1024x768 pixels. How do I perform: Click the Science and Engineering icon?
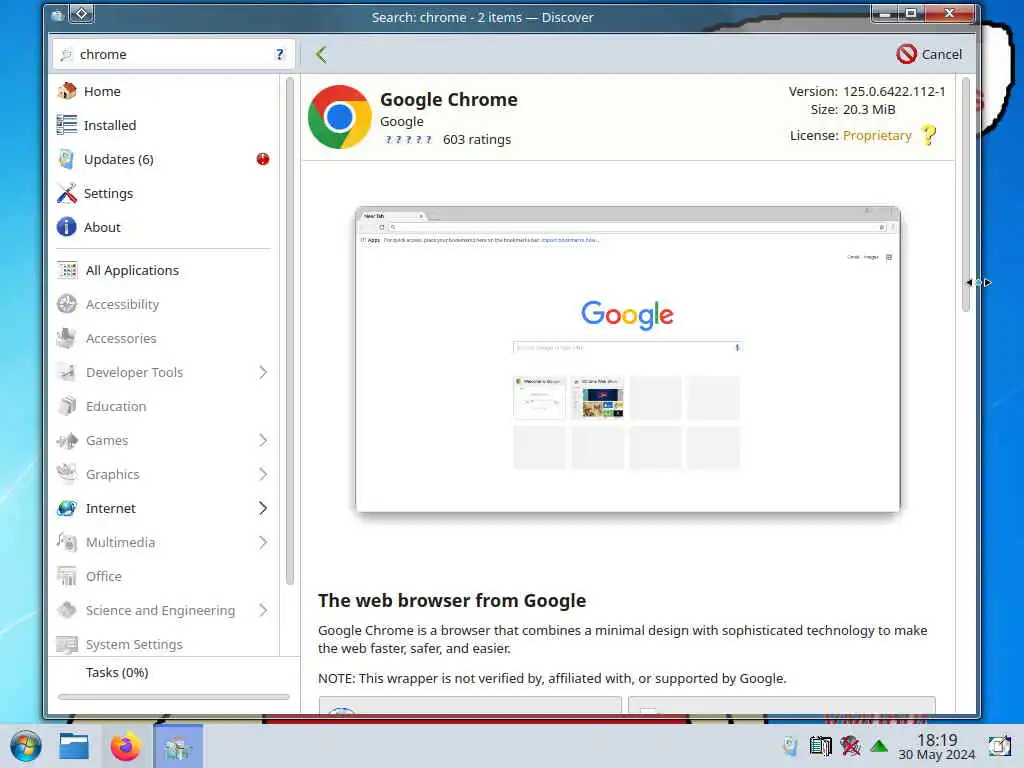pos(67,609)
